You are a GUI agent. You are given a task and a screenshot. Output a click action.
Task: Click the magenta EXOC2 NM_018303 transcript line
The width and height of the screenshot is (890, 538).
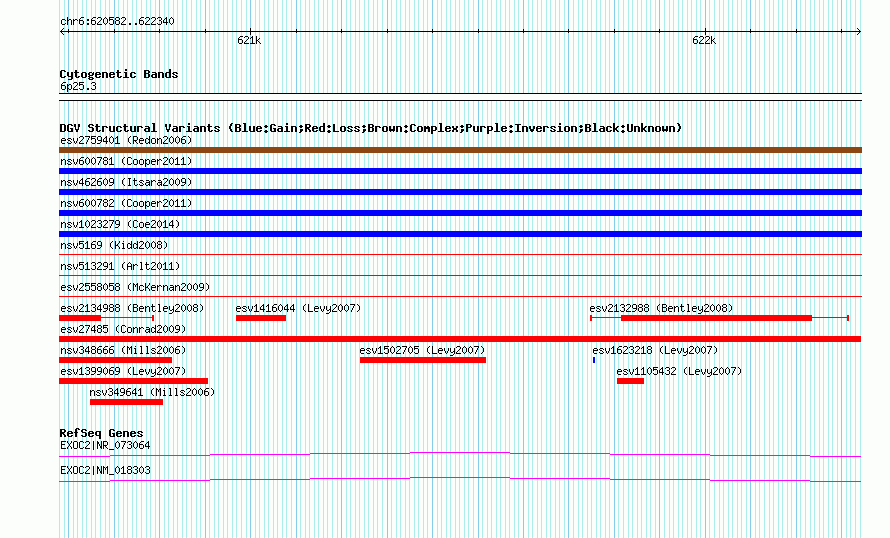460,480
